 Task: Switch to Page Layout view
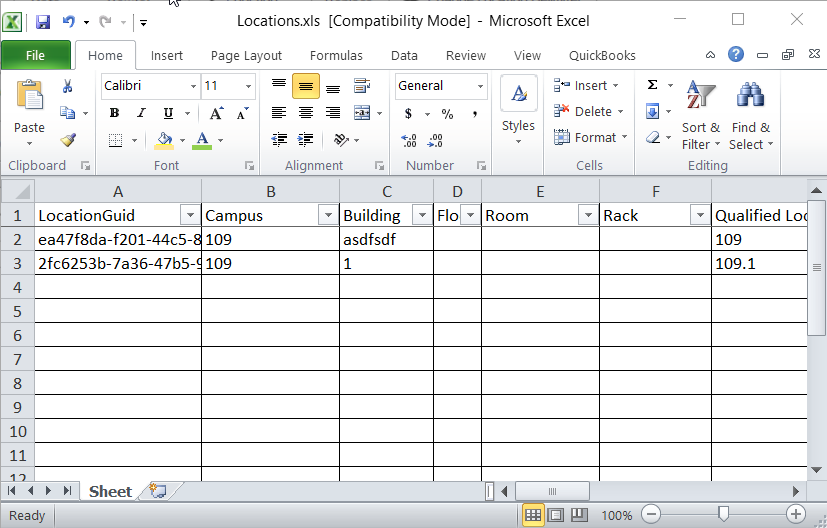tap(556, 515)
